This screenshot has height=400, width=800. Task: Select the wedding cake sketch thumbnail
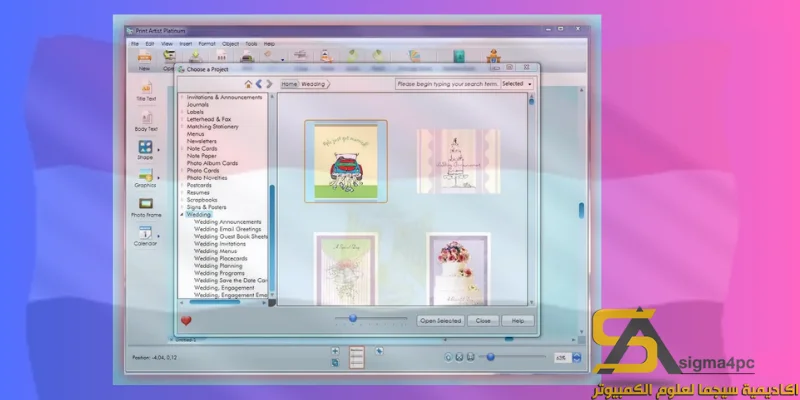pyautogui.click(x=458, y=161)
